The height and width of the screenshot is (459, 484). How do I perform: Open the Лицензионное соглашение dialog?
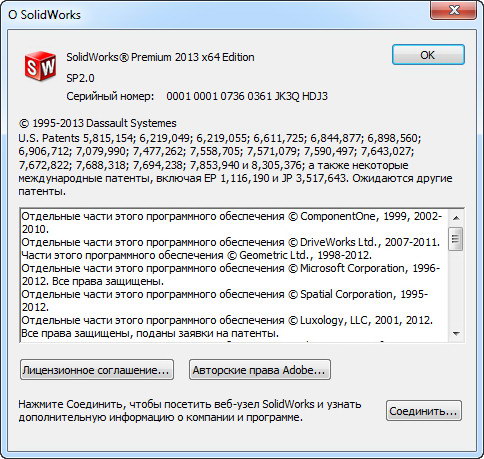click(97, 370)
